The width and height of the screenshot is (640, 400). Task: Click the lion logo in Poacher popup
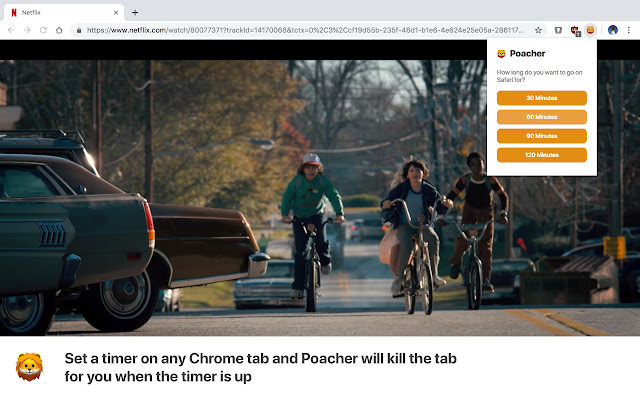coord(501,54)
